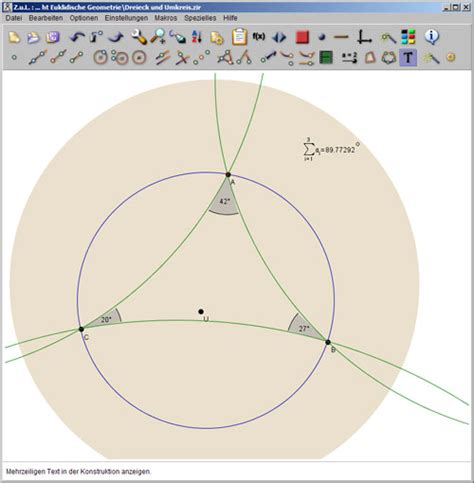This screenshot has width=474, height=483.
Task: Select the object tracker tool
Action: [x=307, y=58]
